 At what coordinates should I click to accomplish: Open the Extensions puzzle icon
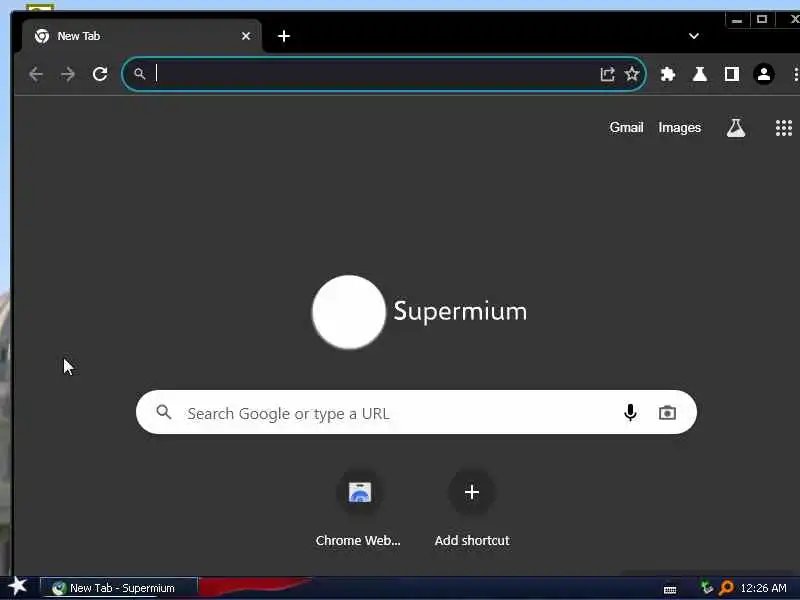pos(668,74)
